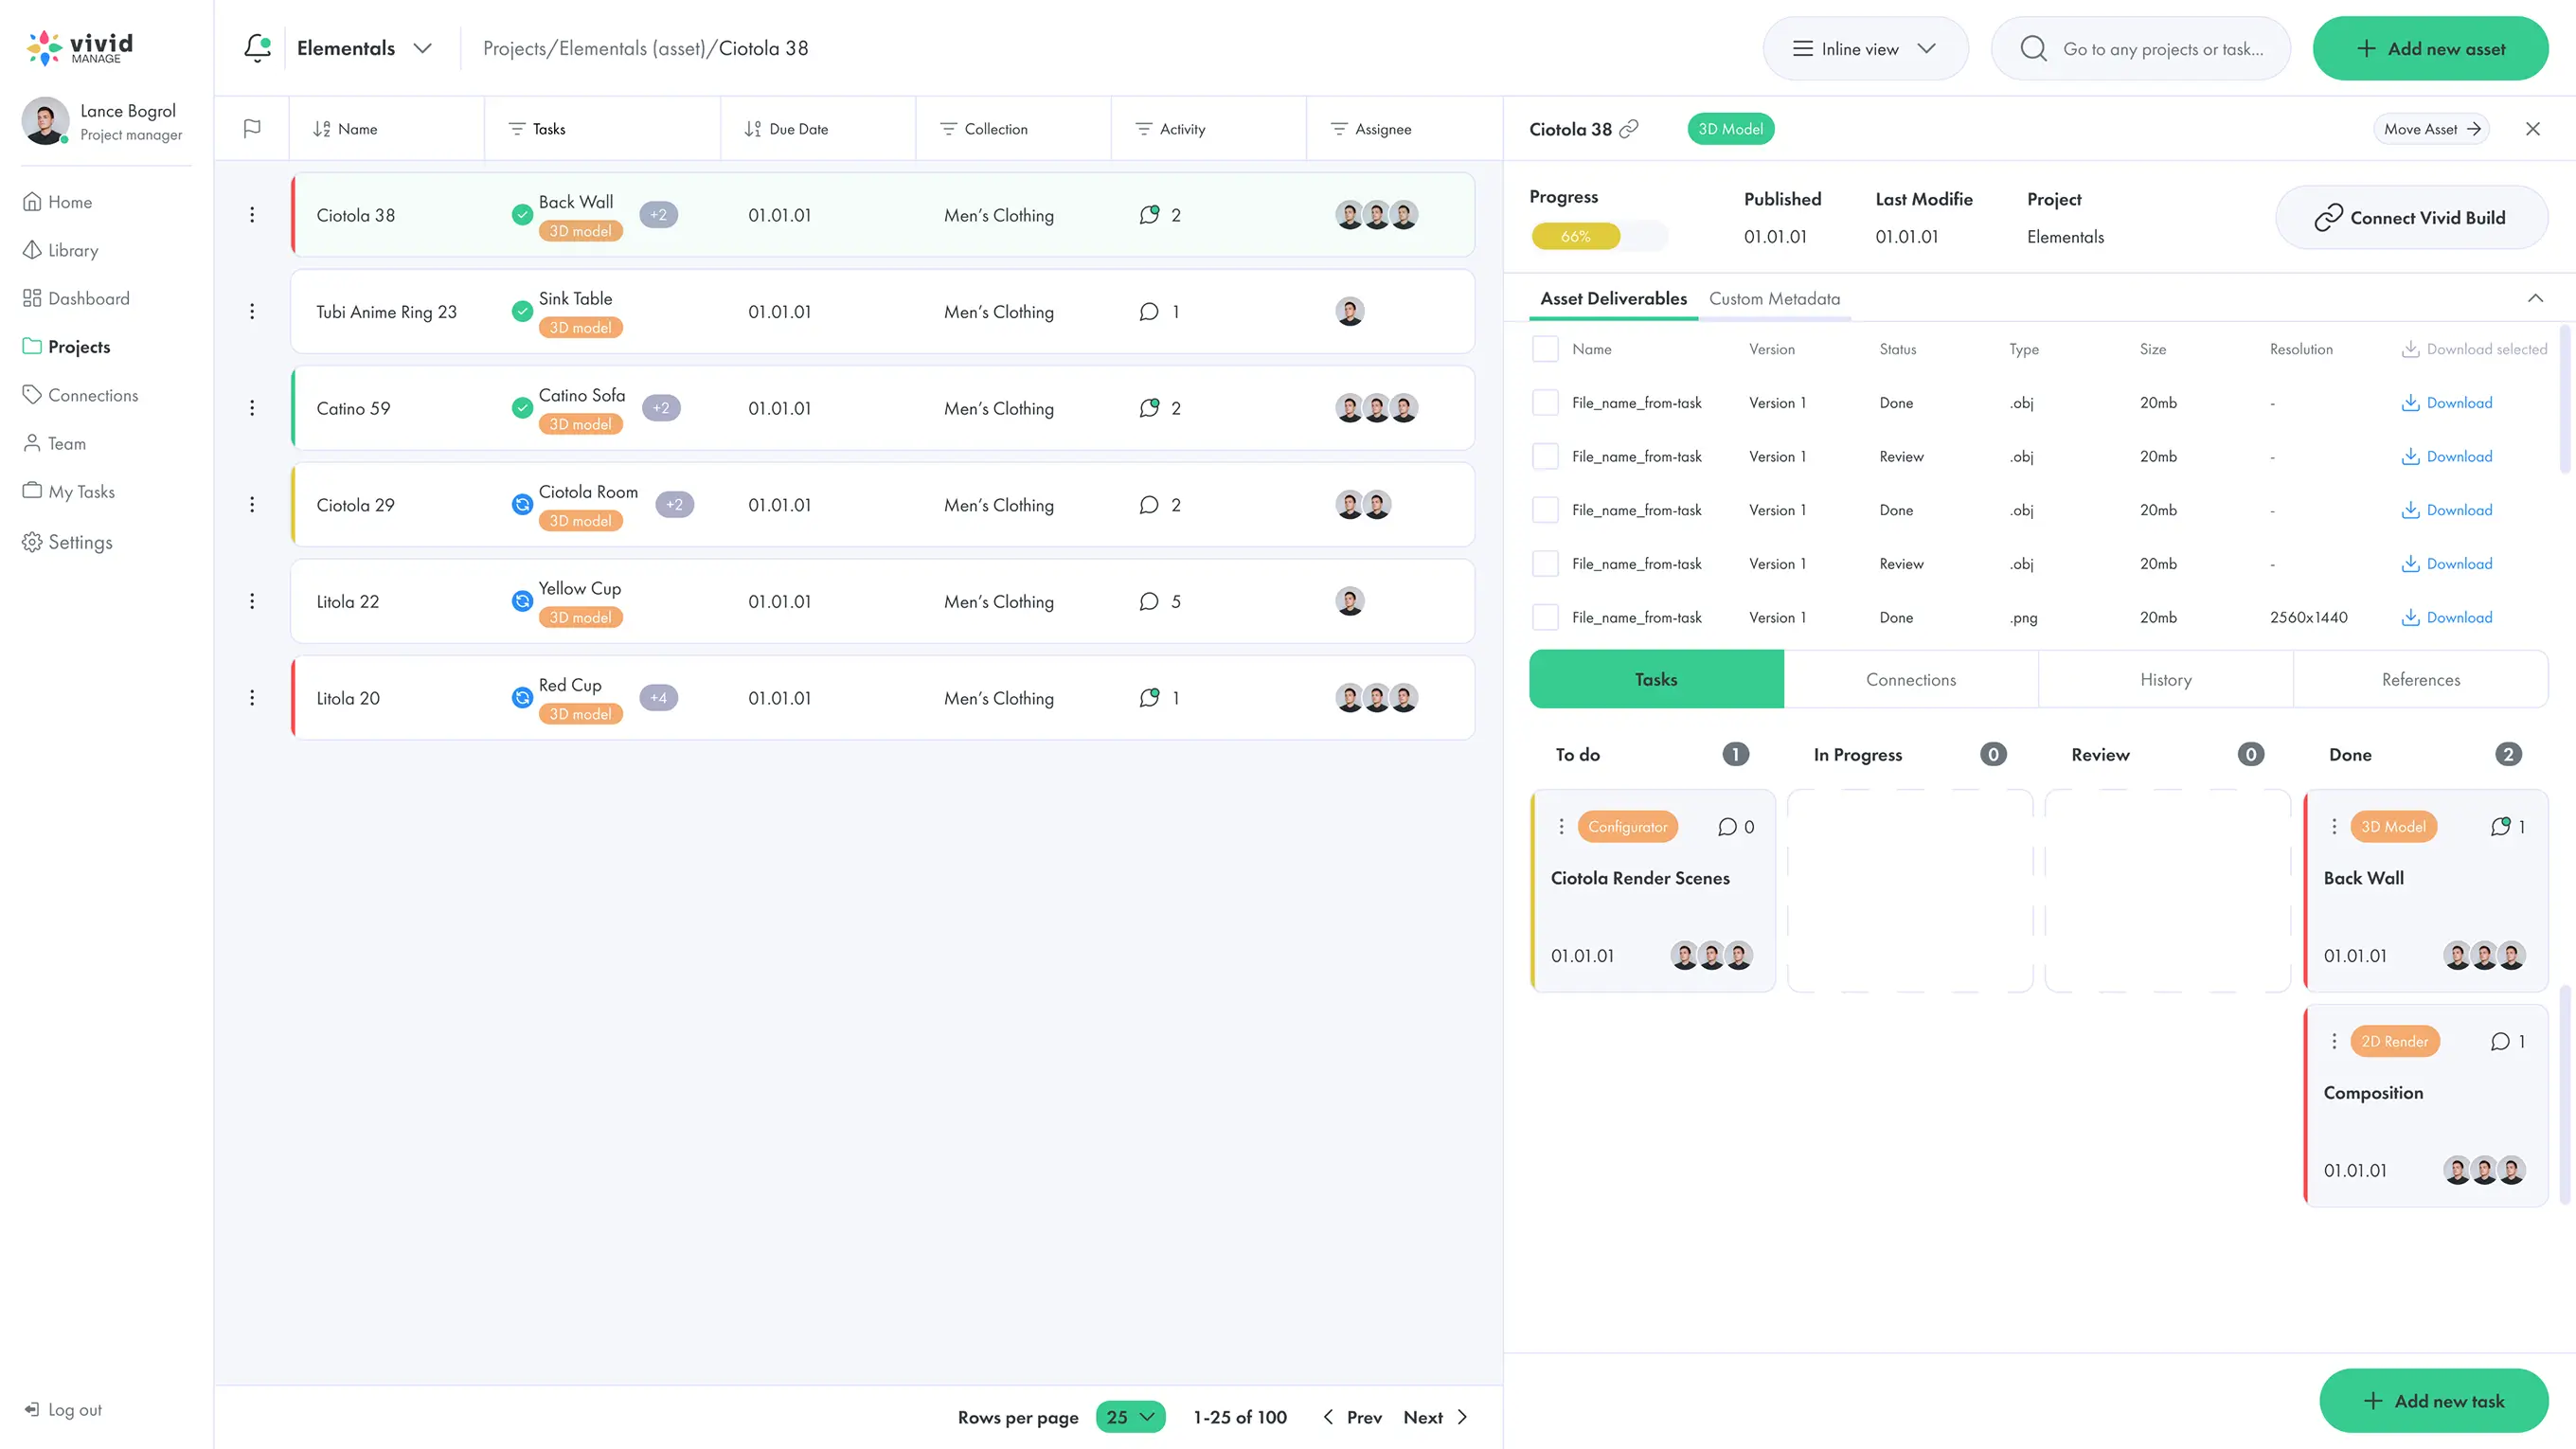The width and height of the screenshot is (2576, 1449).
Task: Click Connect Vivid Build button
Action: [x=2410, y=217]
